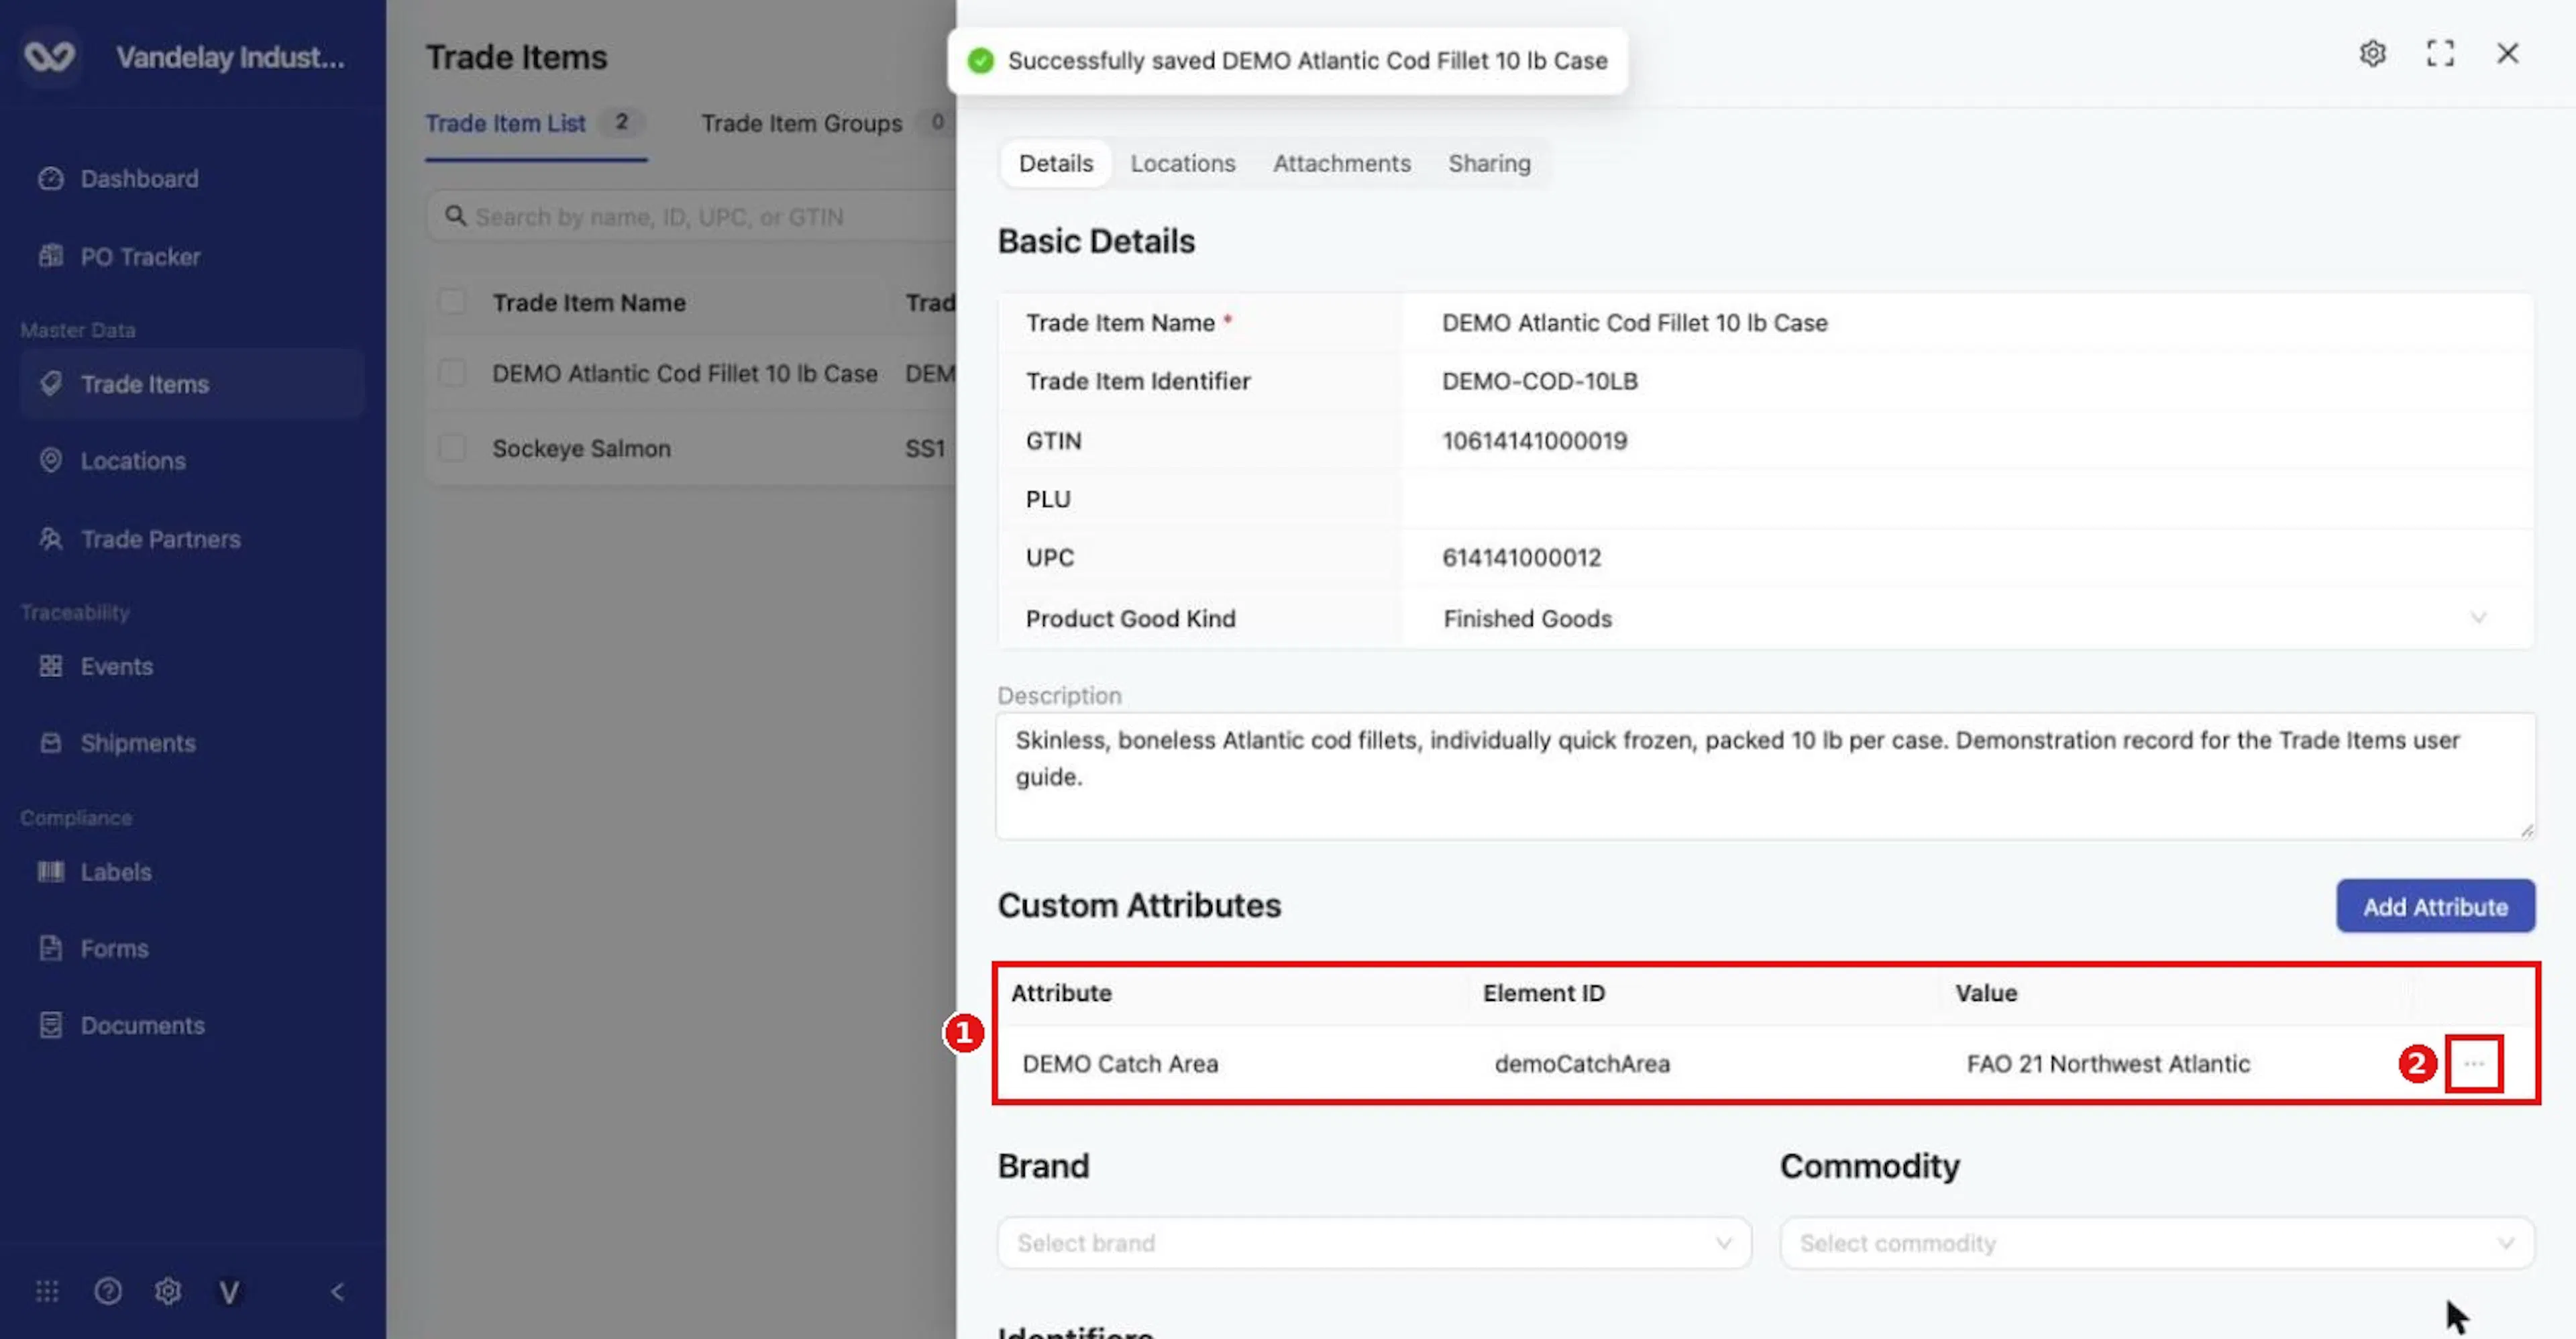This screenshot has height=1339, width=2576.
Task: Open Trade Partners in the sidebar
Action: [x=160, y=539]
